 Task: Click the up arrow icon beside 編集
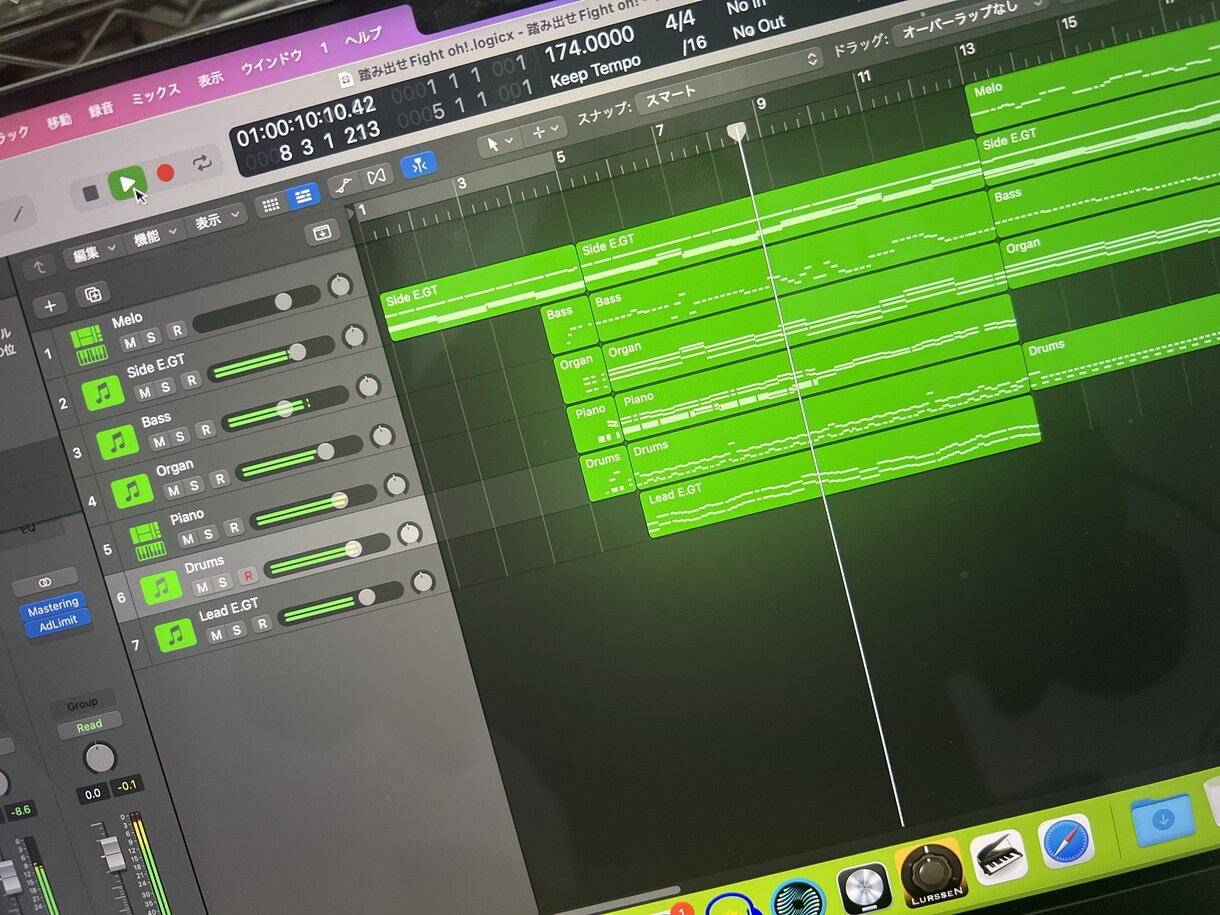click(39, 267)
